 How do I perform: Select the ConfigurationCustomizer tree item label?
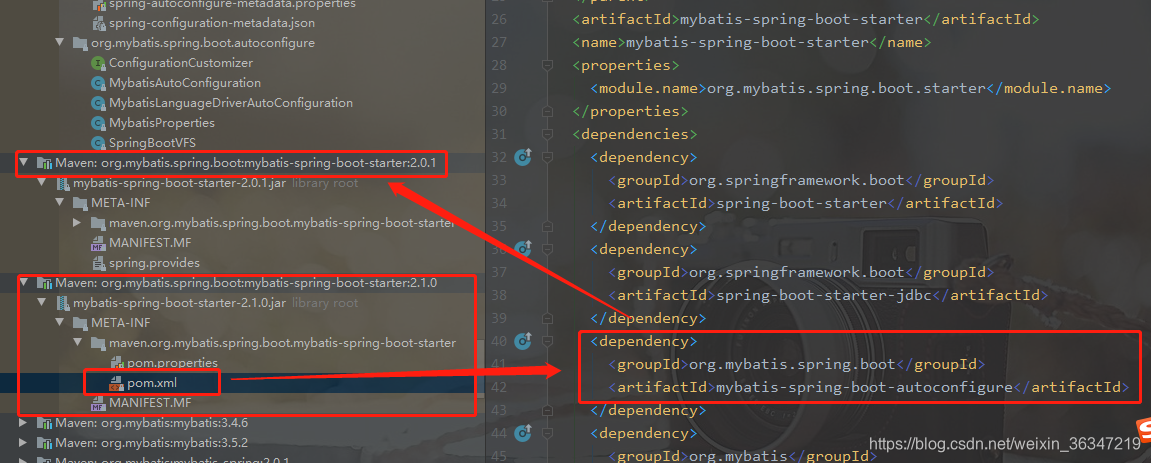181,64
